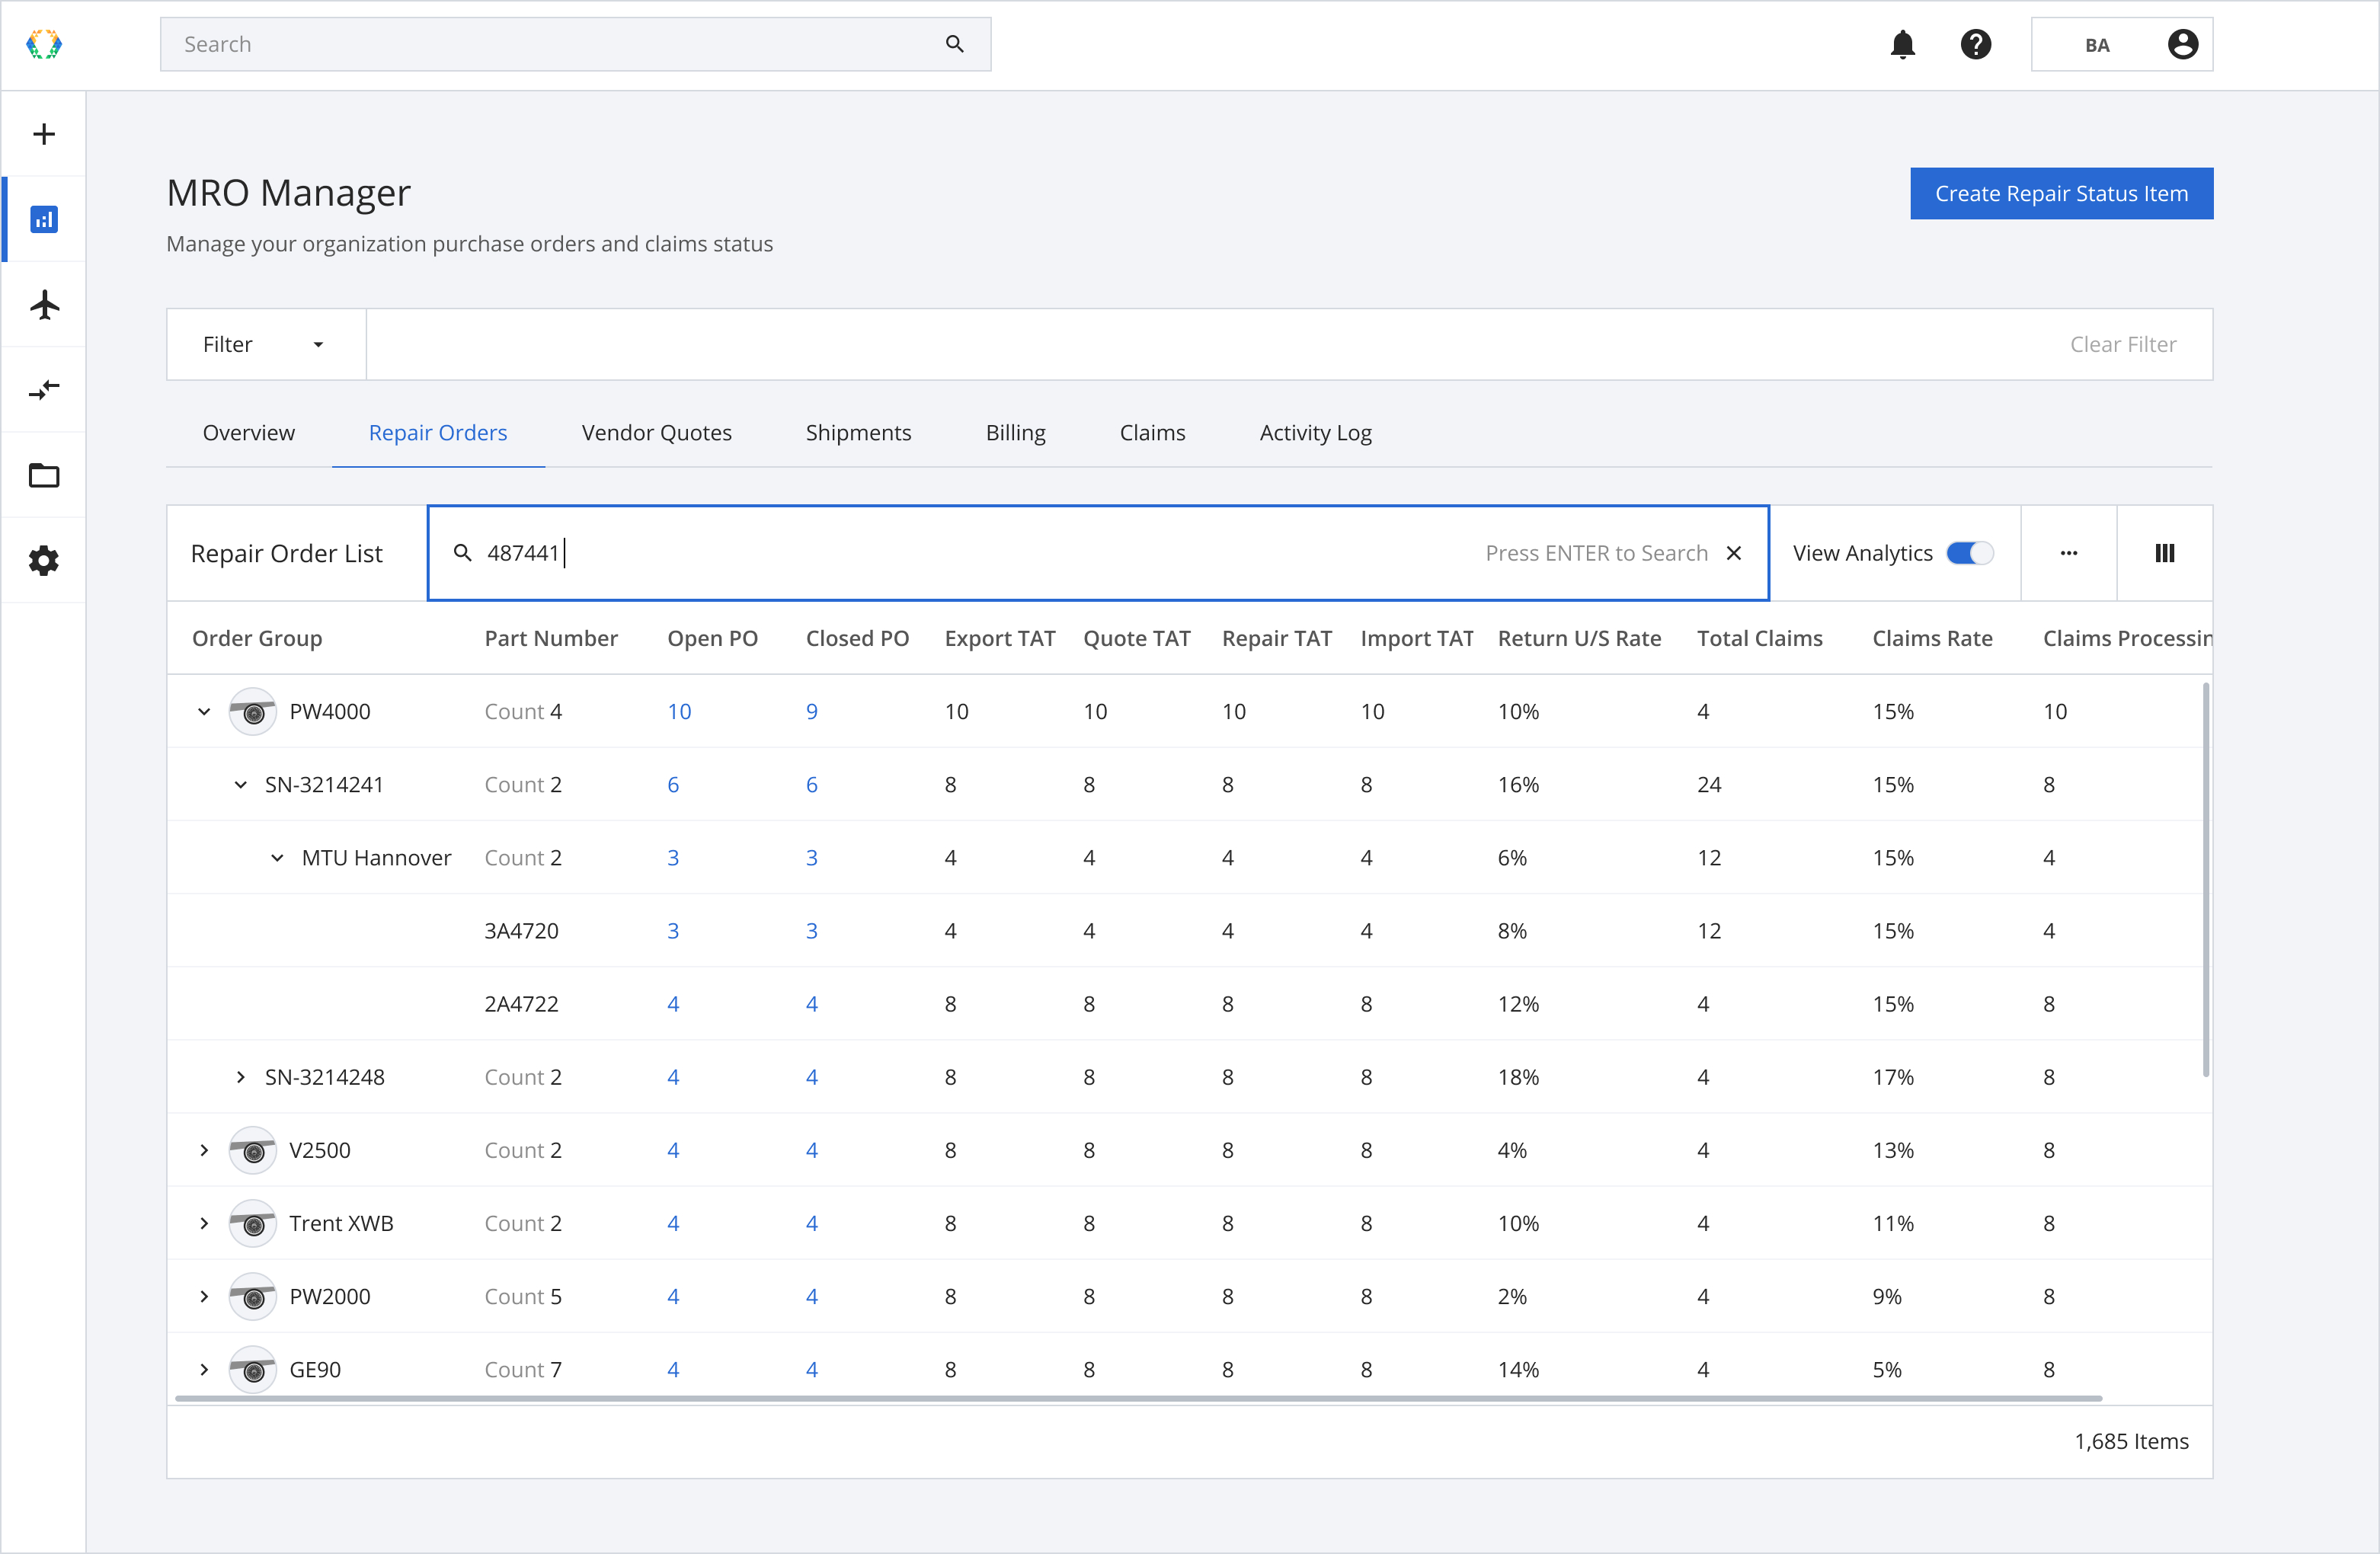
Task: Open the airplane sidebar icon
Action: [44, 304]
